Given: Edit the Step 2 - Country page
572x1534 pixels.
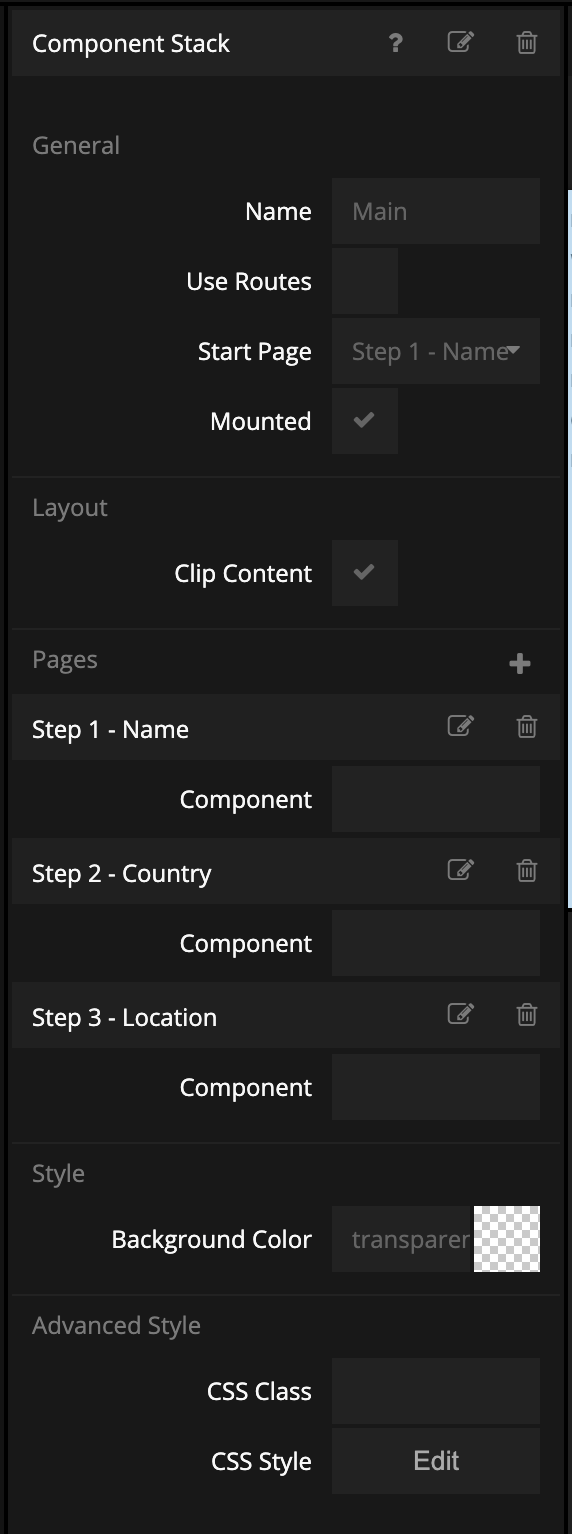Looking at the screenshot, I should [x=460, y=871].
